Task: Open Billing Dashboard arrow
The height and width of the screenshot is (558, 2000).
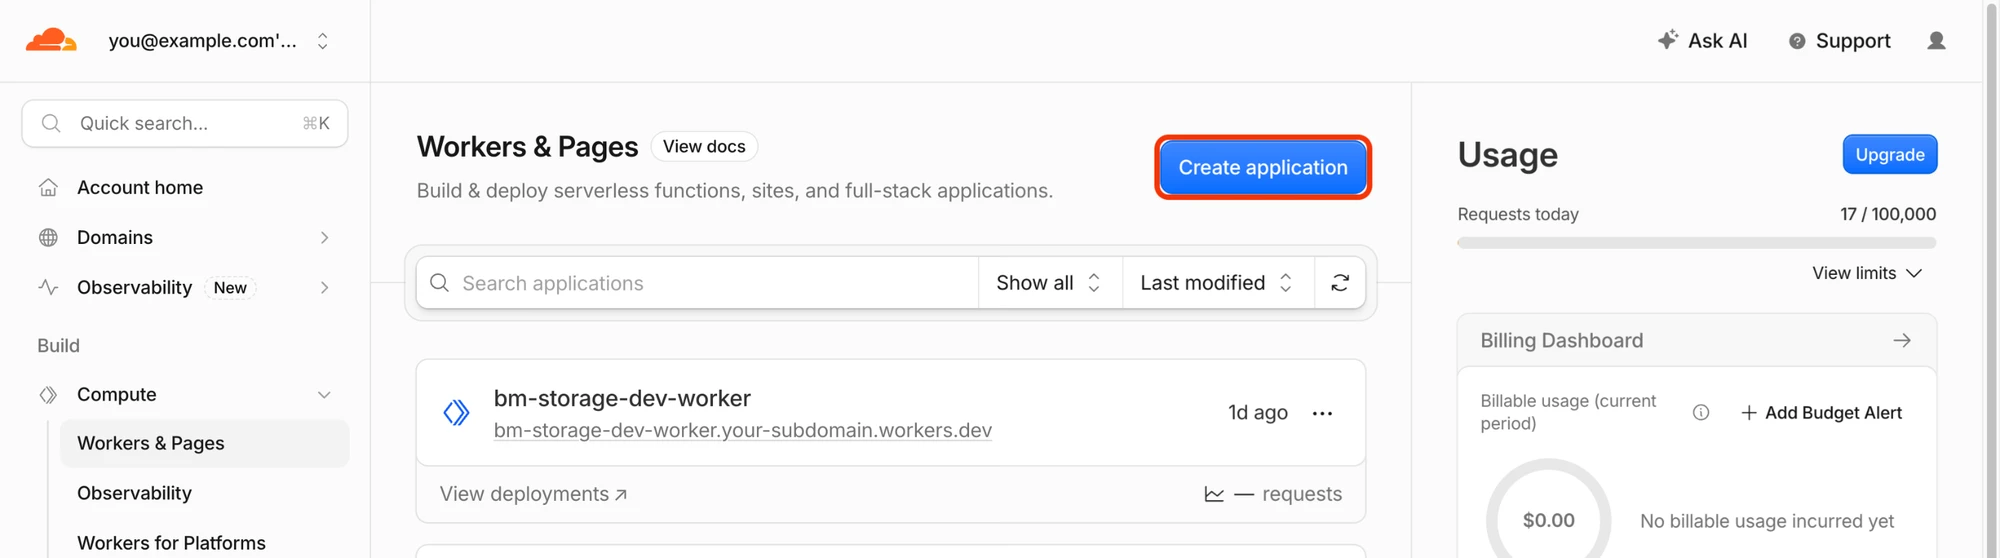Action: 1901,341
